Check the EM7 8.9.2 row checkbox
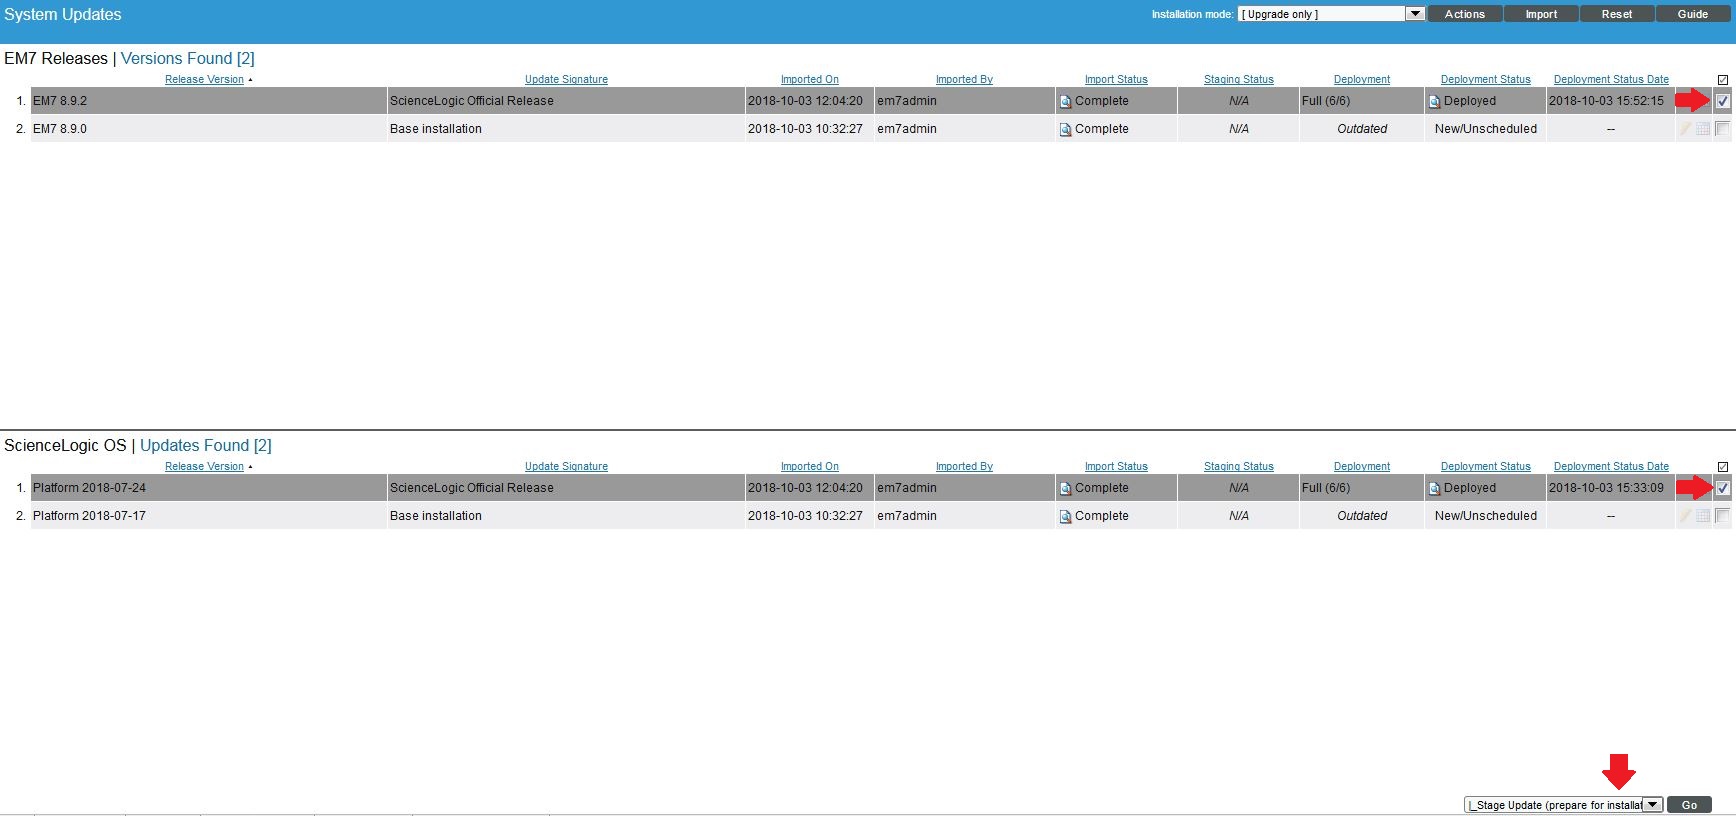 point(1722,101)
